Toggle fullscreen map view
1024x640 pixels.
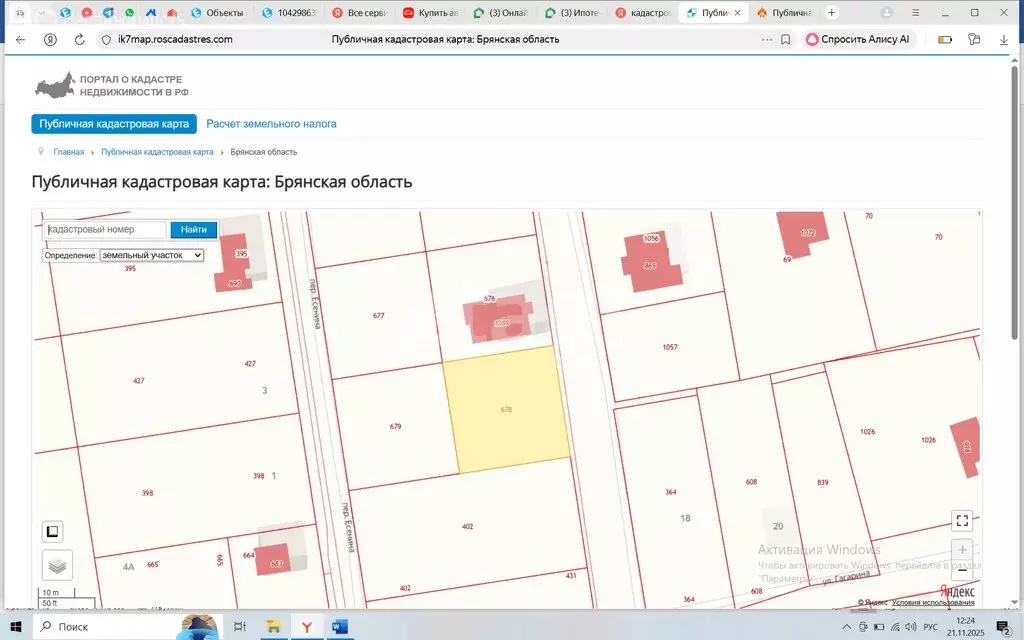click(961, 520)
